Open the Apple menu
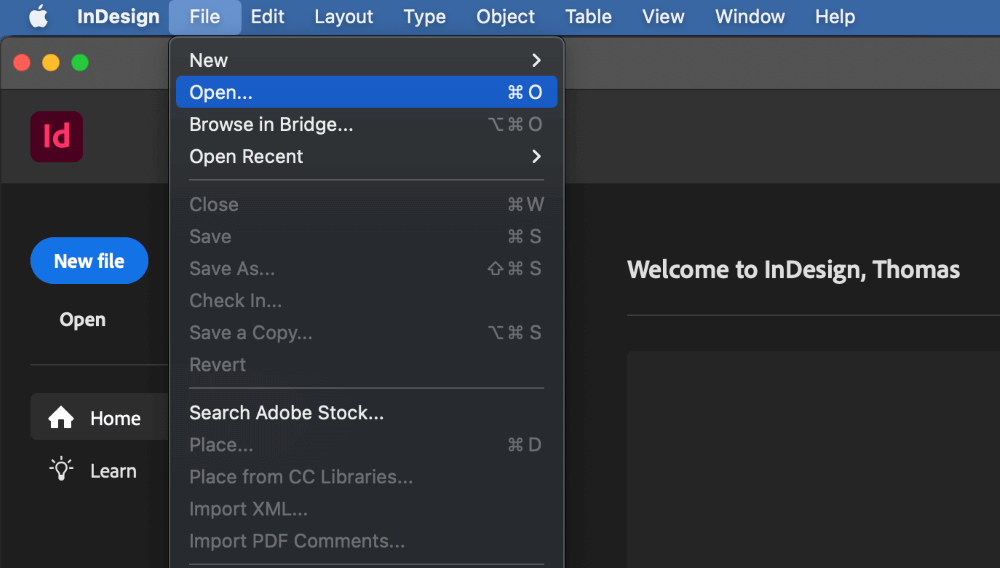The image size is (1000, 568). (38, 17)
